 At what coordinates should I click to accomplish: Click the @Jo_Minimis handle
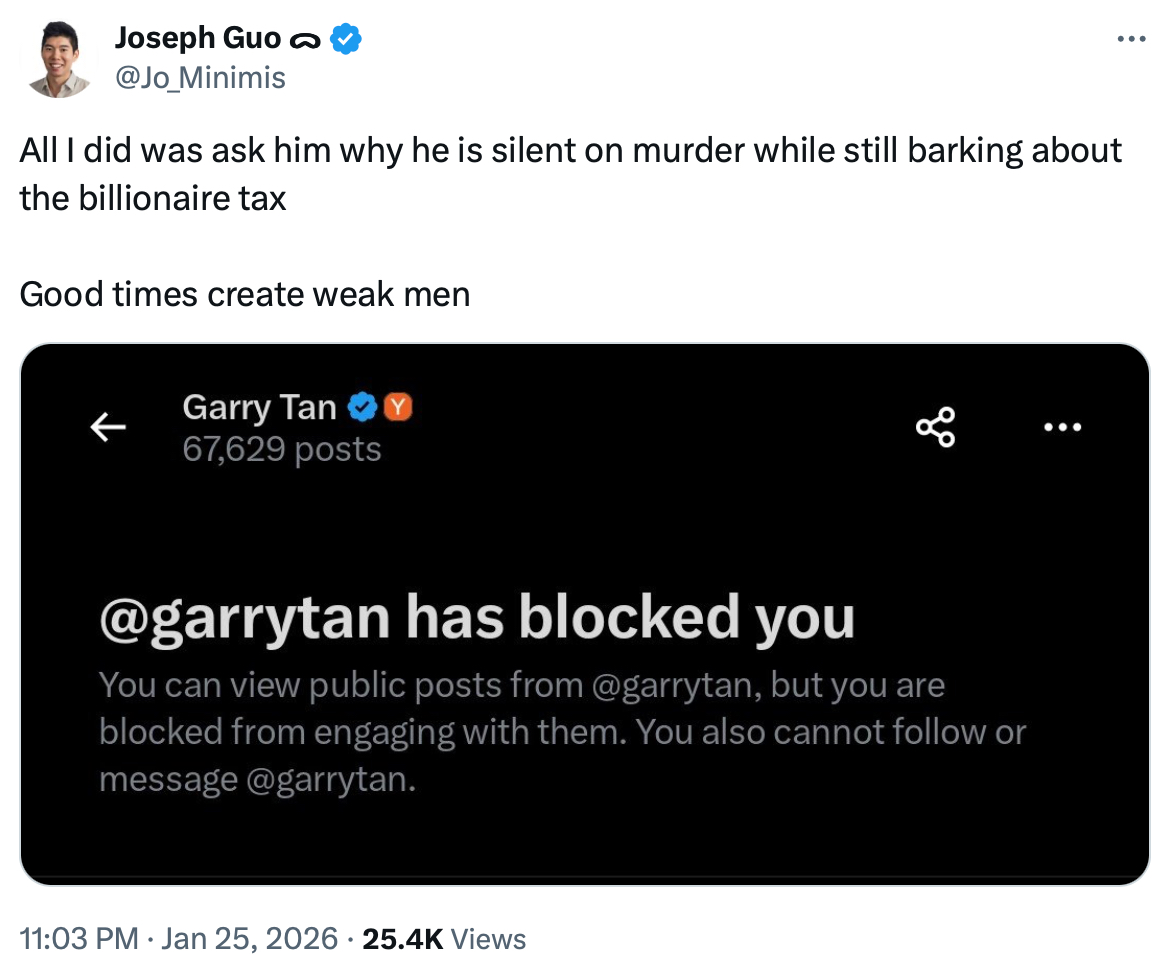point(200,78)
